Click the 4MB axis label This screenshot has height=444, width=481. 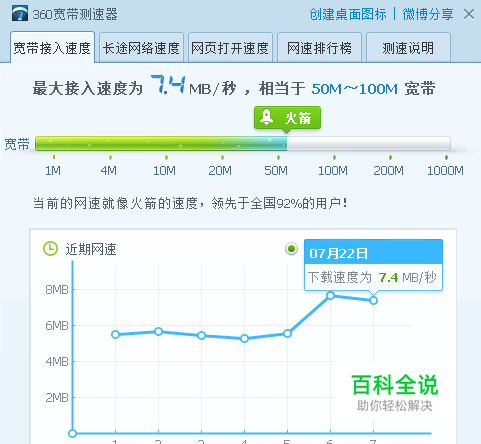57,362
